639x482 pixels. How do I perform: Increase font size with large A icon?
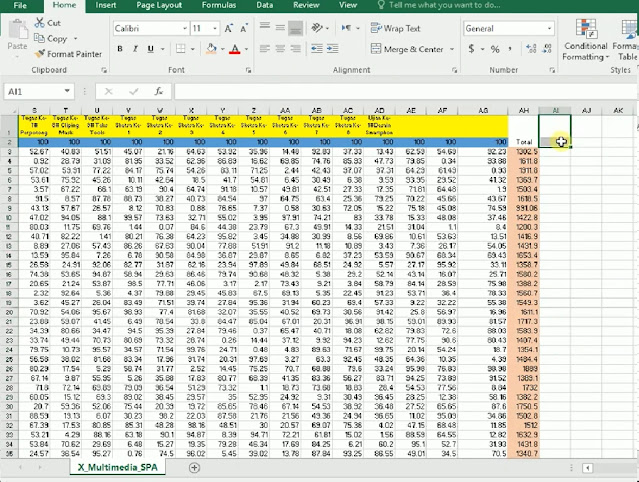[229, 28]
